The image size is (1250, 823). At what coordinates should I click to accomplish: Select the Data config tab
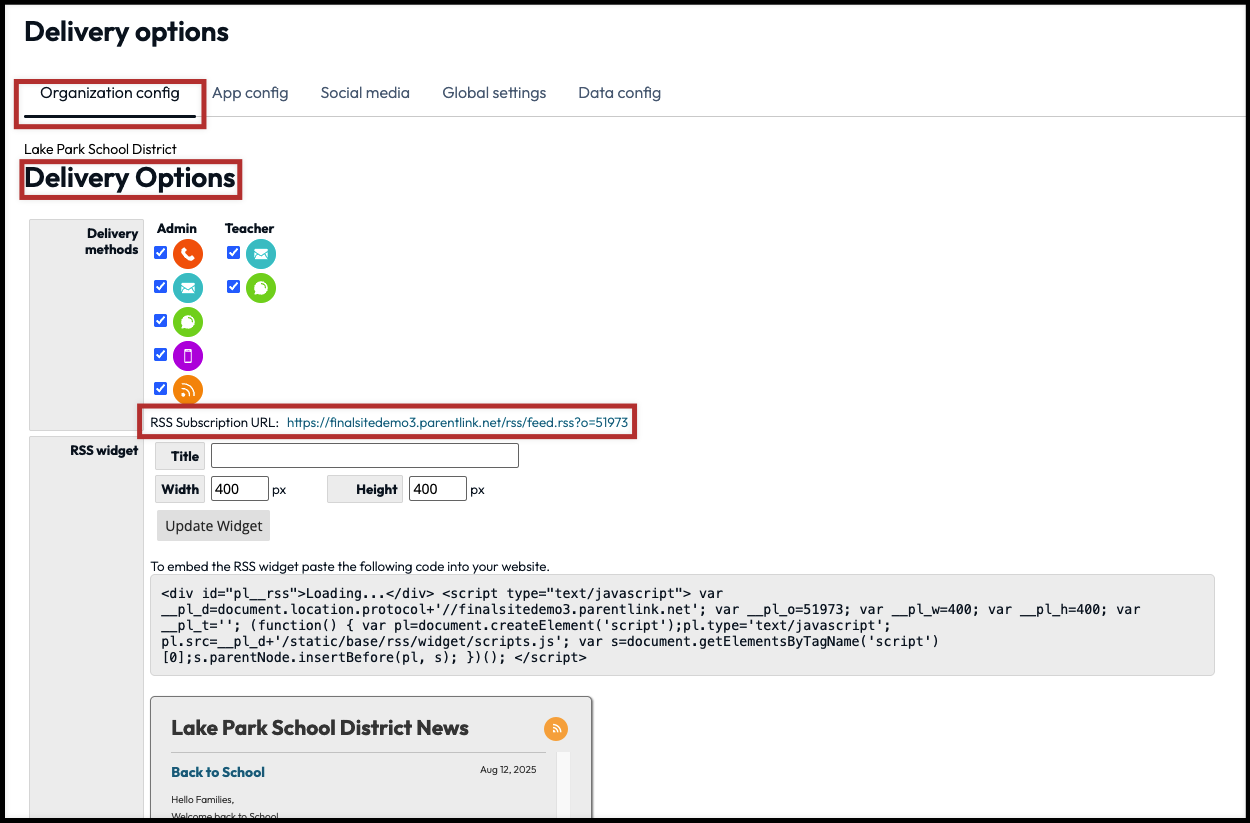point(619,93)
